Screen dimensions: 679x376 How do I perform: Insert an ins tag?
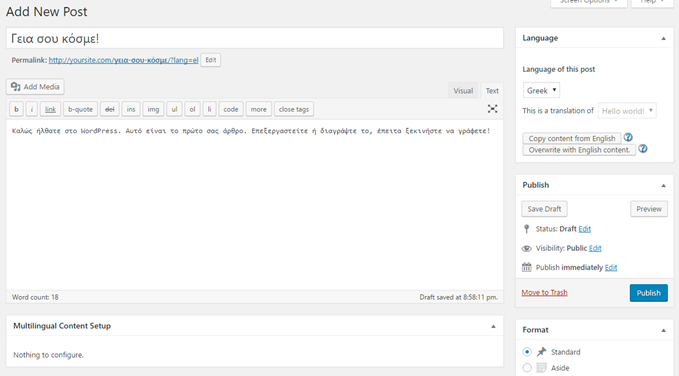point(131,109)
